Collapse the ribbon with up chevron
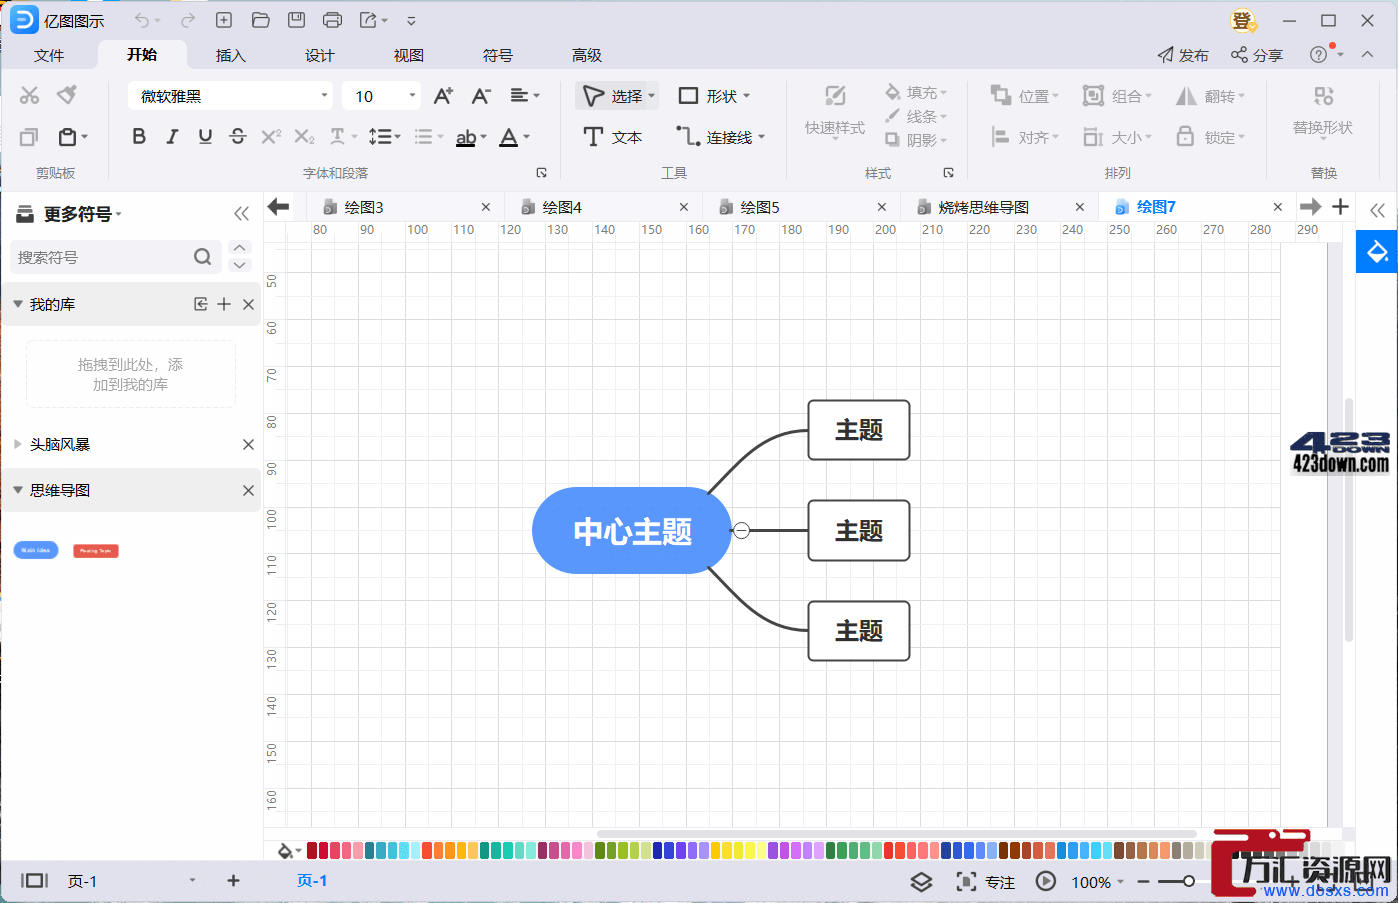Screen dimensions: 1398x903 click(x=1367, y=55)
